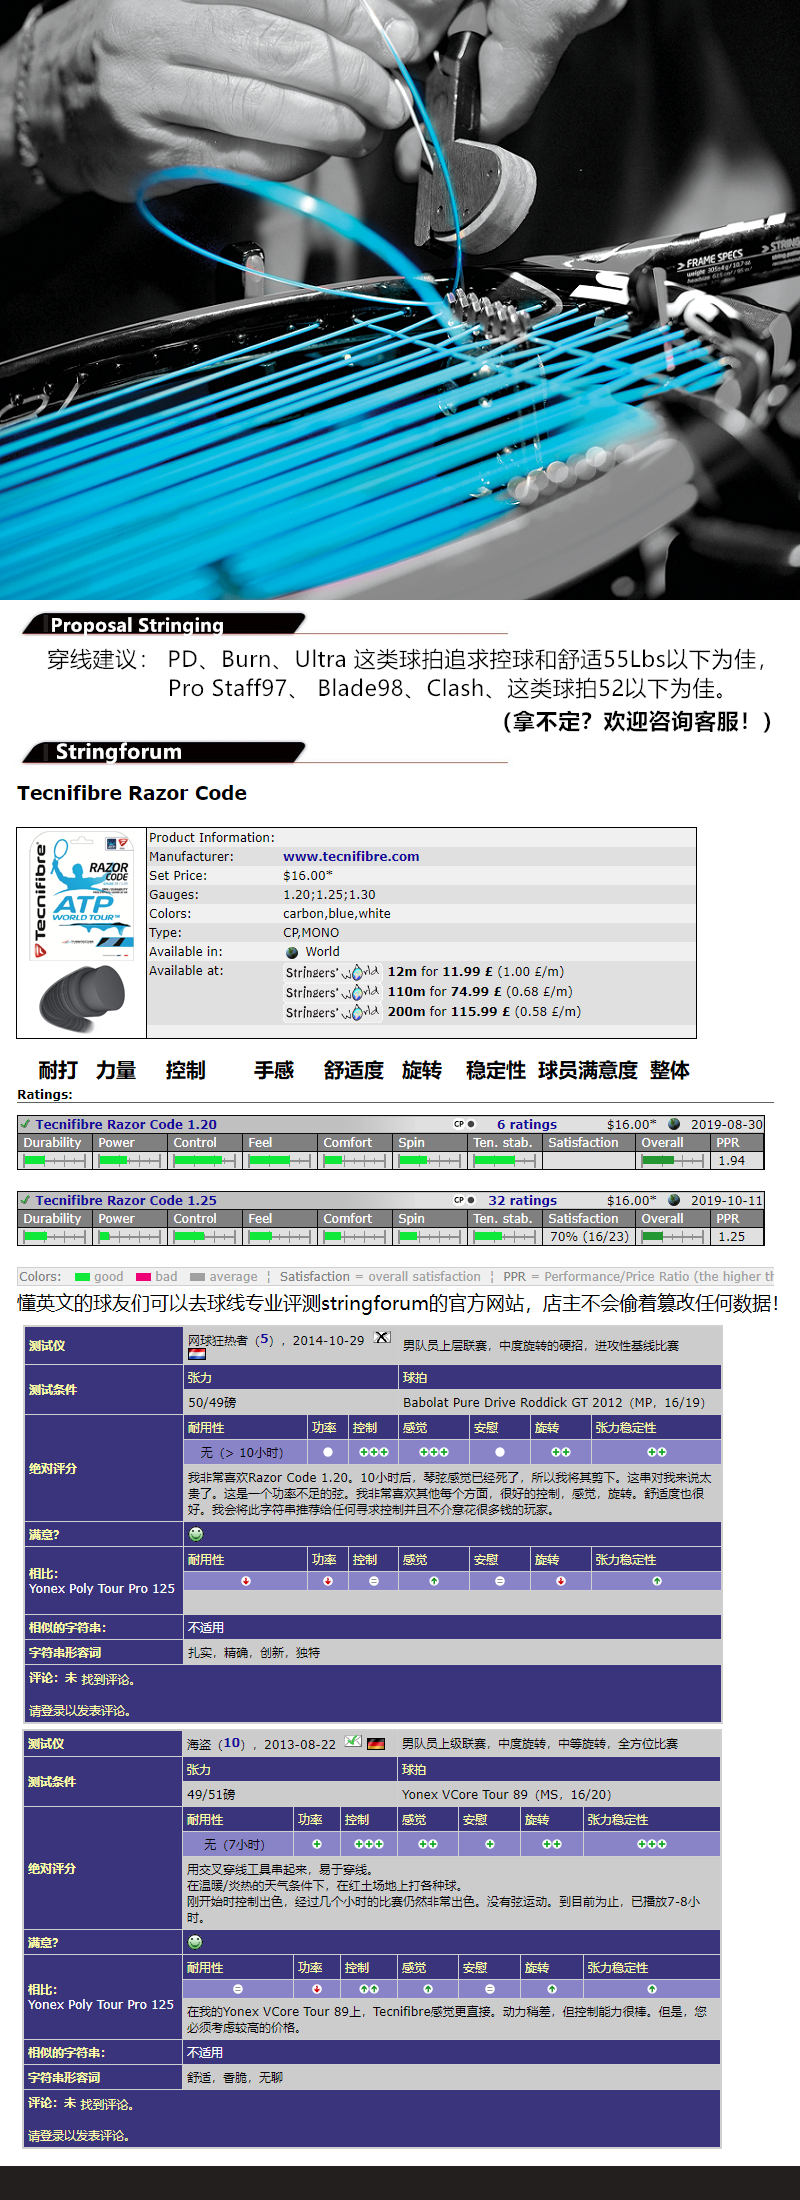The height and width of the screenshot is (2200, 800).
Task: Click the smiley icon in second 满意? row
Action: 195,1942
